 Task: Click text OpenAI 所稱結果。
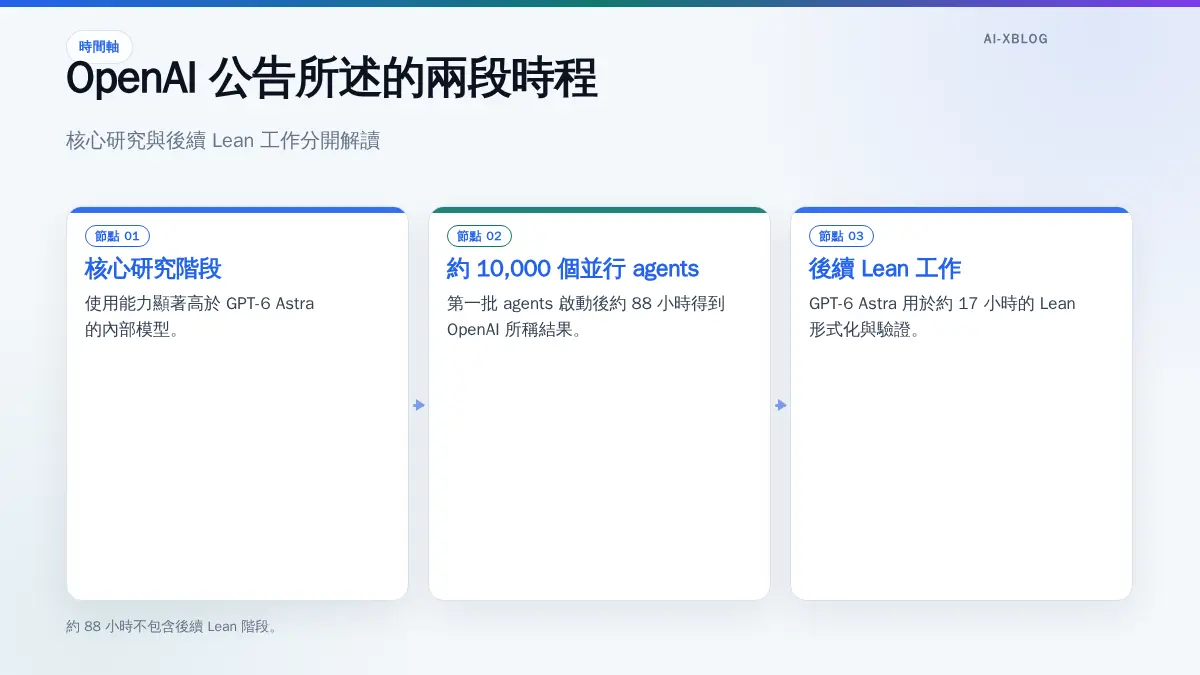pos(514,329)
